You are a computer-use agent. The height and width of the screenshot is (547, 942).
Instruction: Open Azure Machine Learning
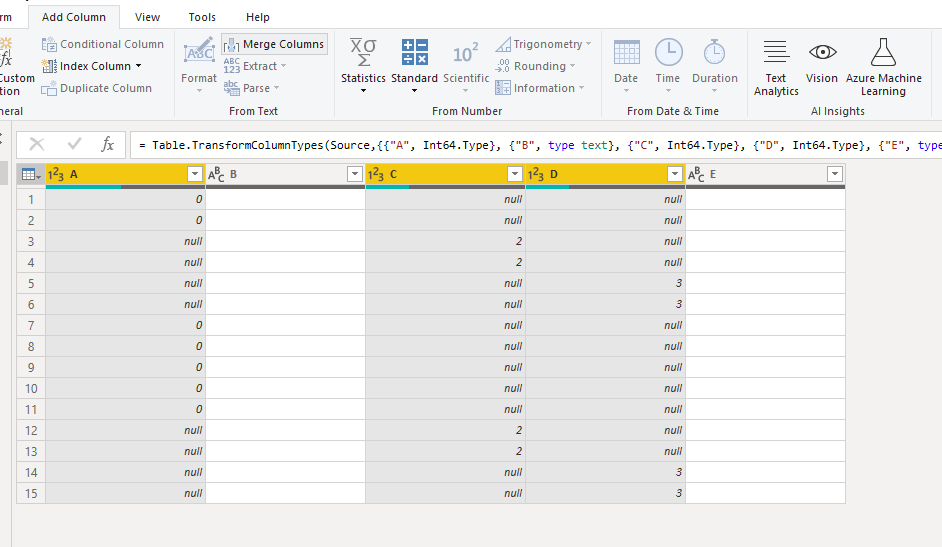point(884,67)
